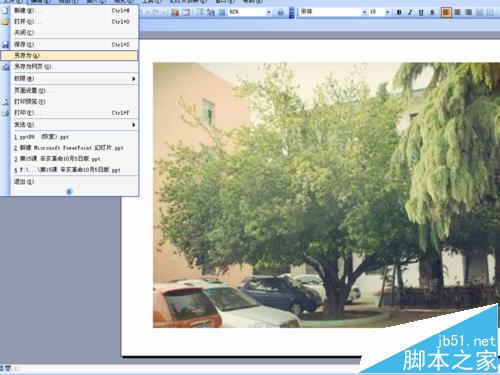
Task: Choose 打开 (Open) in the File menu
Action: coord(69,22)
